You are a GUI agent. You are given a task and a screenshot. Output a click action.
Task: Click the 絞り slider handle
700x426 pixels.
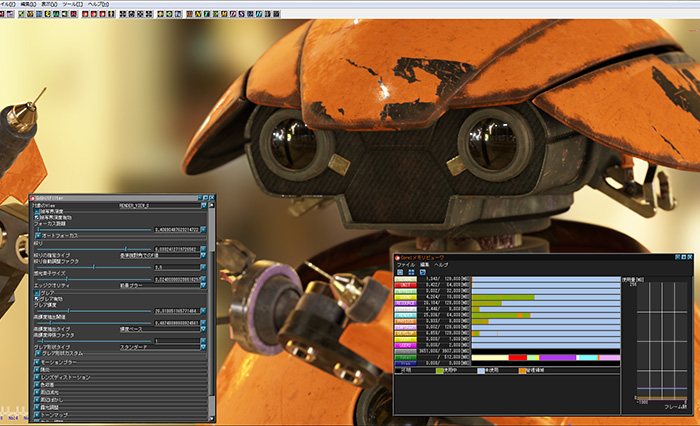pyautogui.click(x=125, y=249)
